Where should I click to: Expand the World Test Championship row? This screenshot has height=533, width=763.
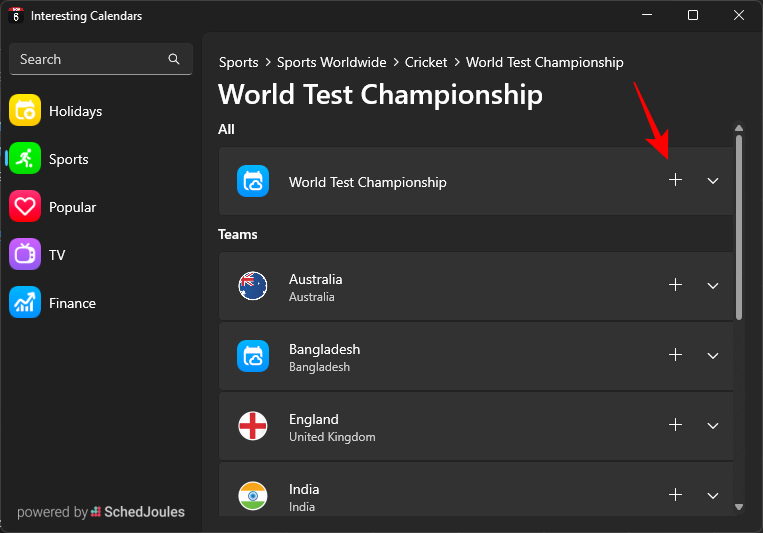point(713,181)
